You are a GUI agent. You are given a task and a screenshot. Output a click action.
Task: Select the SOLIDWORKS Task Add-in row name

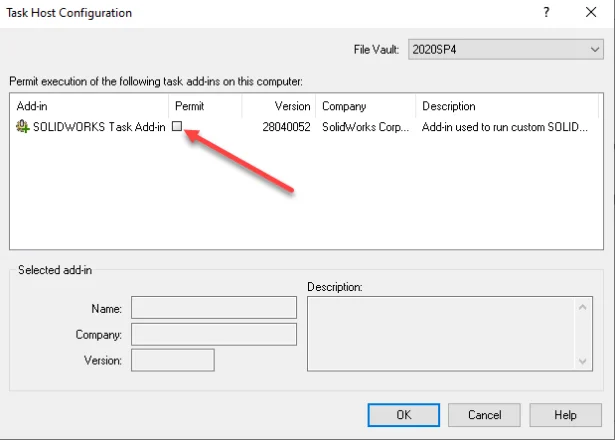tap(99, 127)
